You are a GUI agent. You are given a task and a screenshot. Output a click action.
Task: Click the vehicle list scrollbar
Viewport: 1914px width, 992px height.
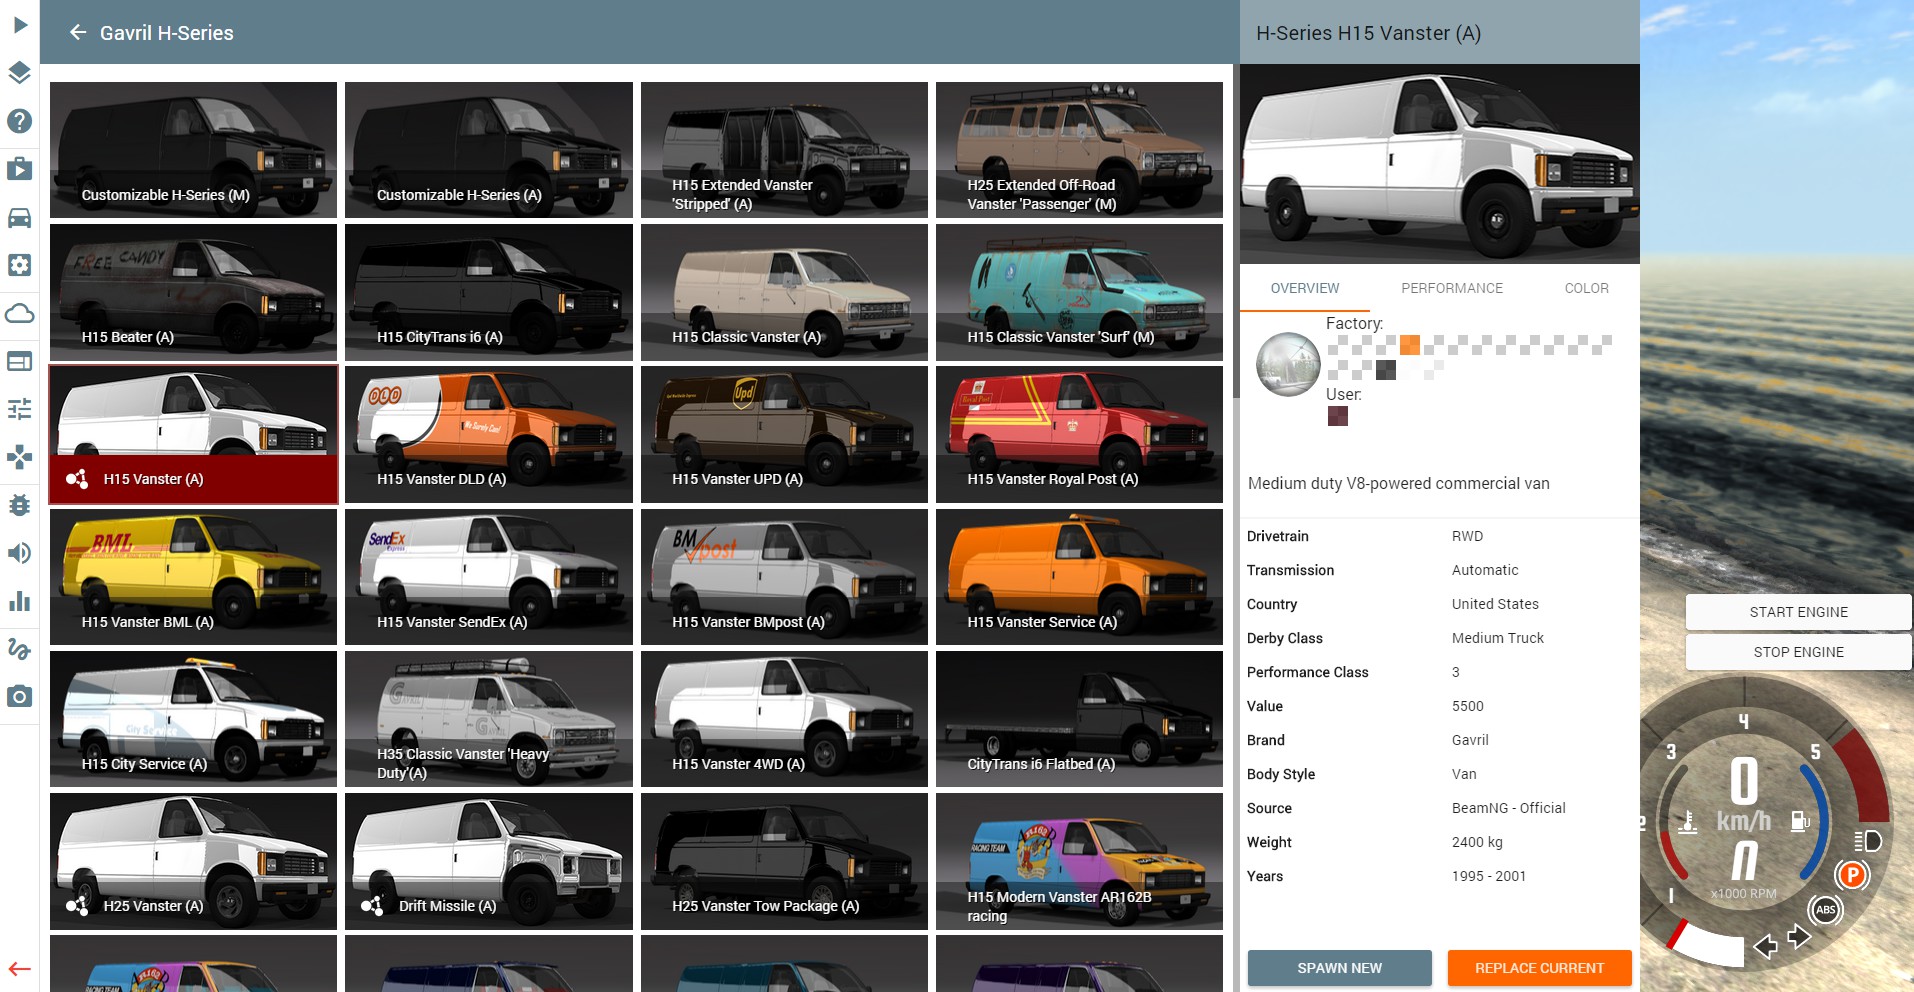tap(1236, 232)
